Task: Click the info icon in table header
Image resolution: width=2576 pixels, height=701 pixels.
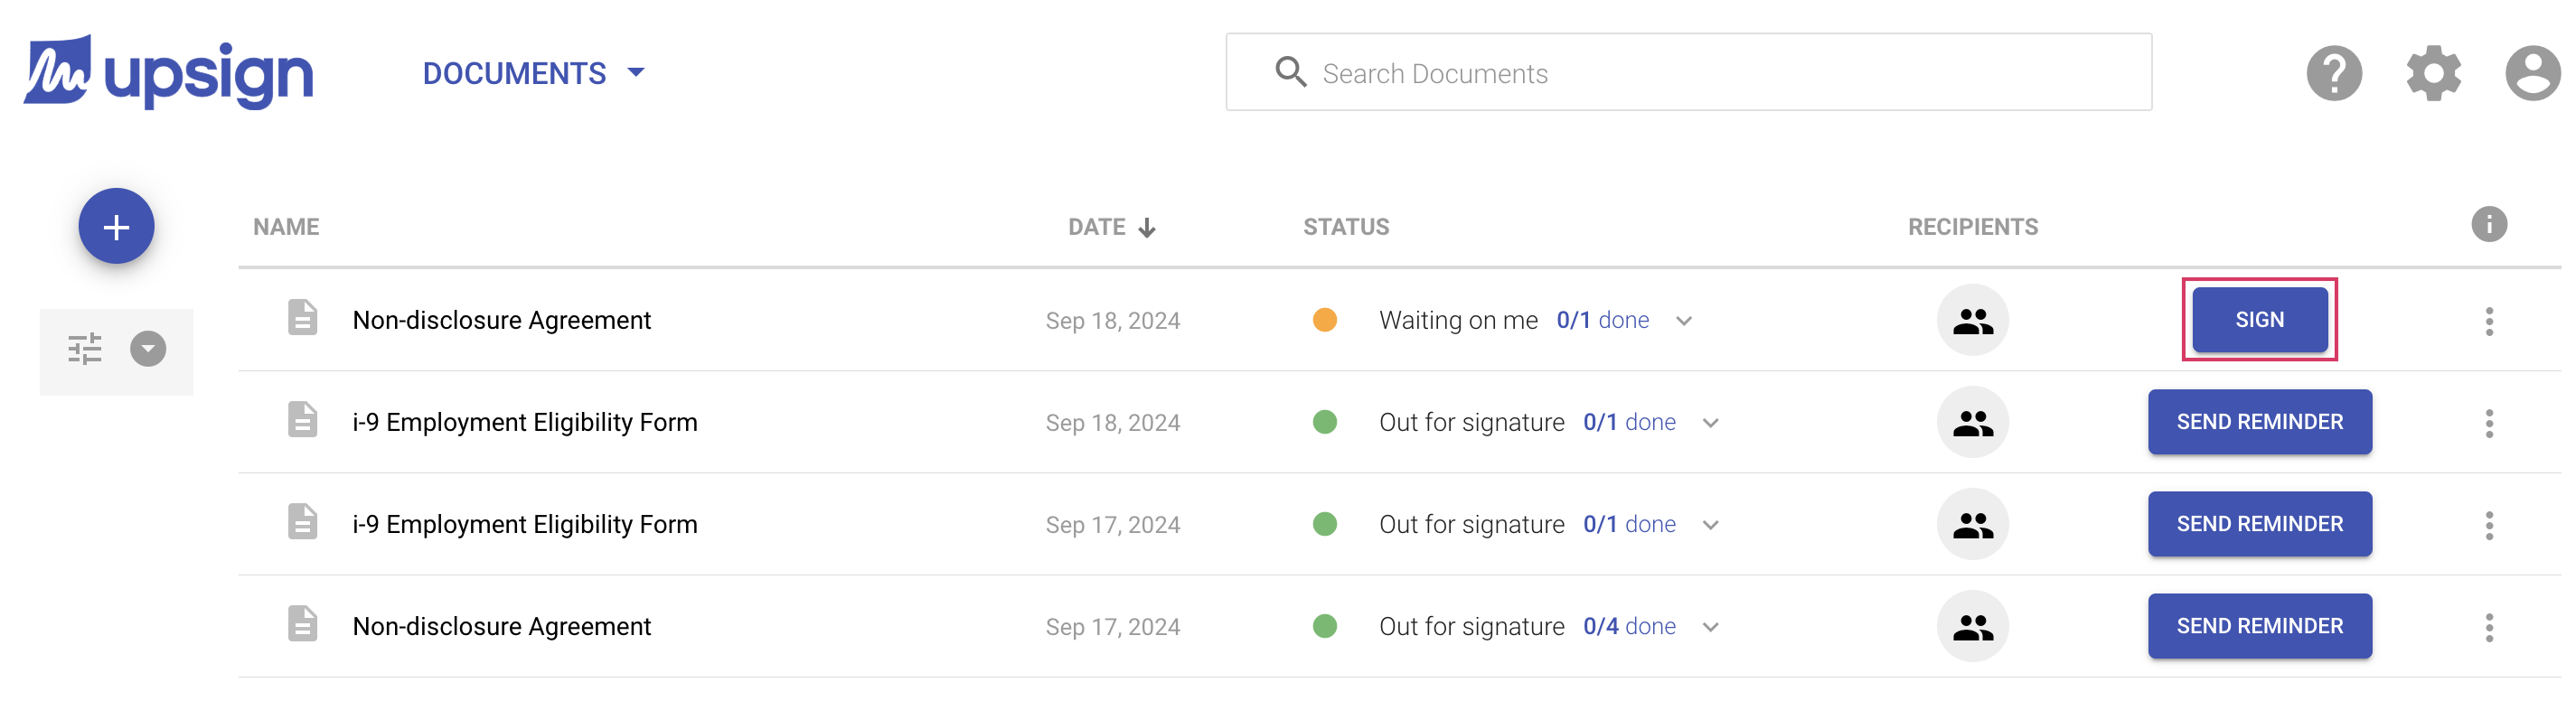Action: click(x=2488, y=225)
